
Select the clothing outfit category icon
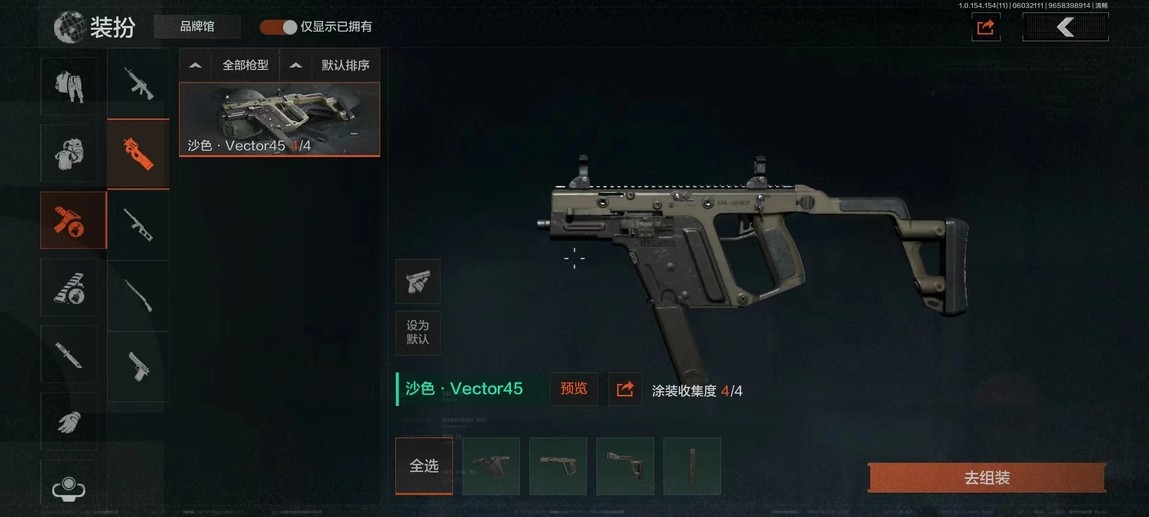[x=69, y=86]
